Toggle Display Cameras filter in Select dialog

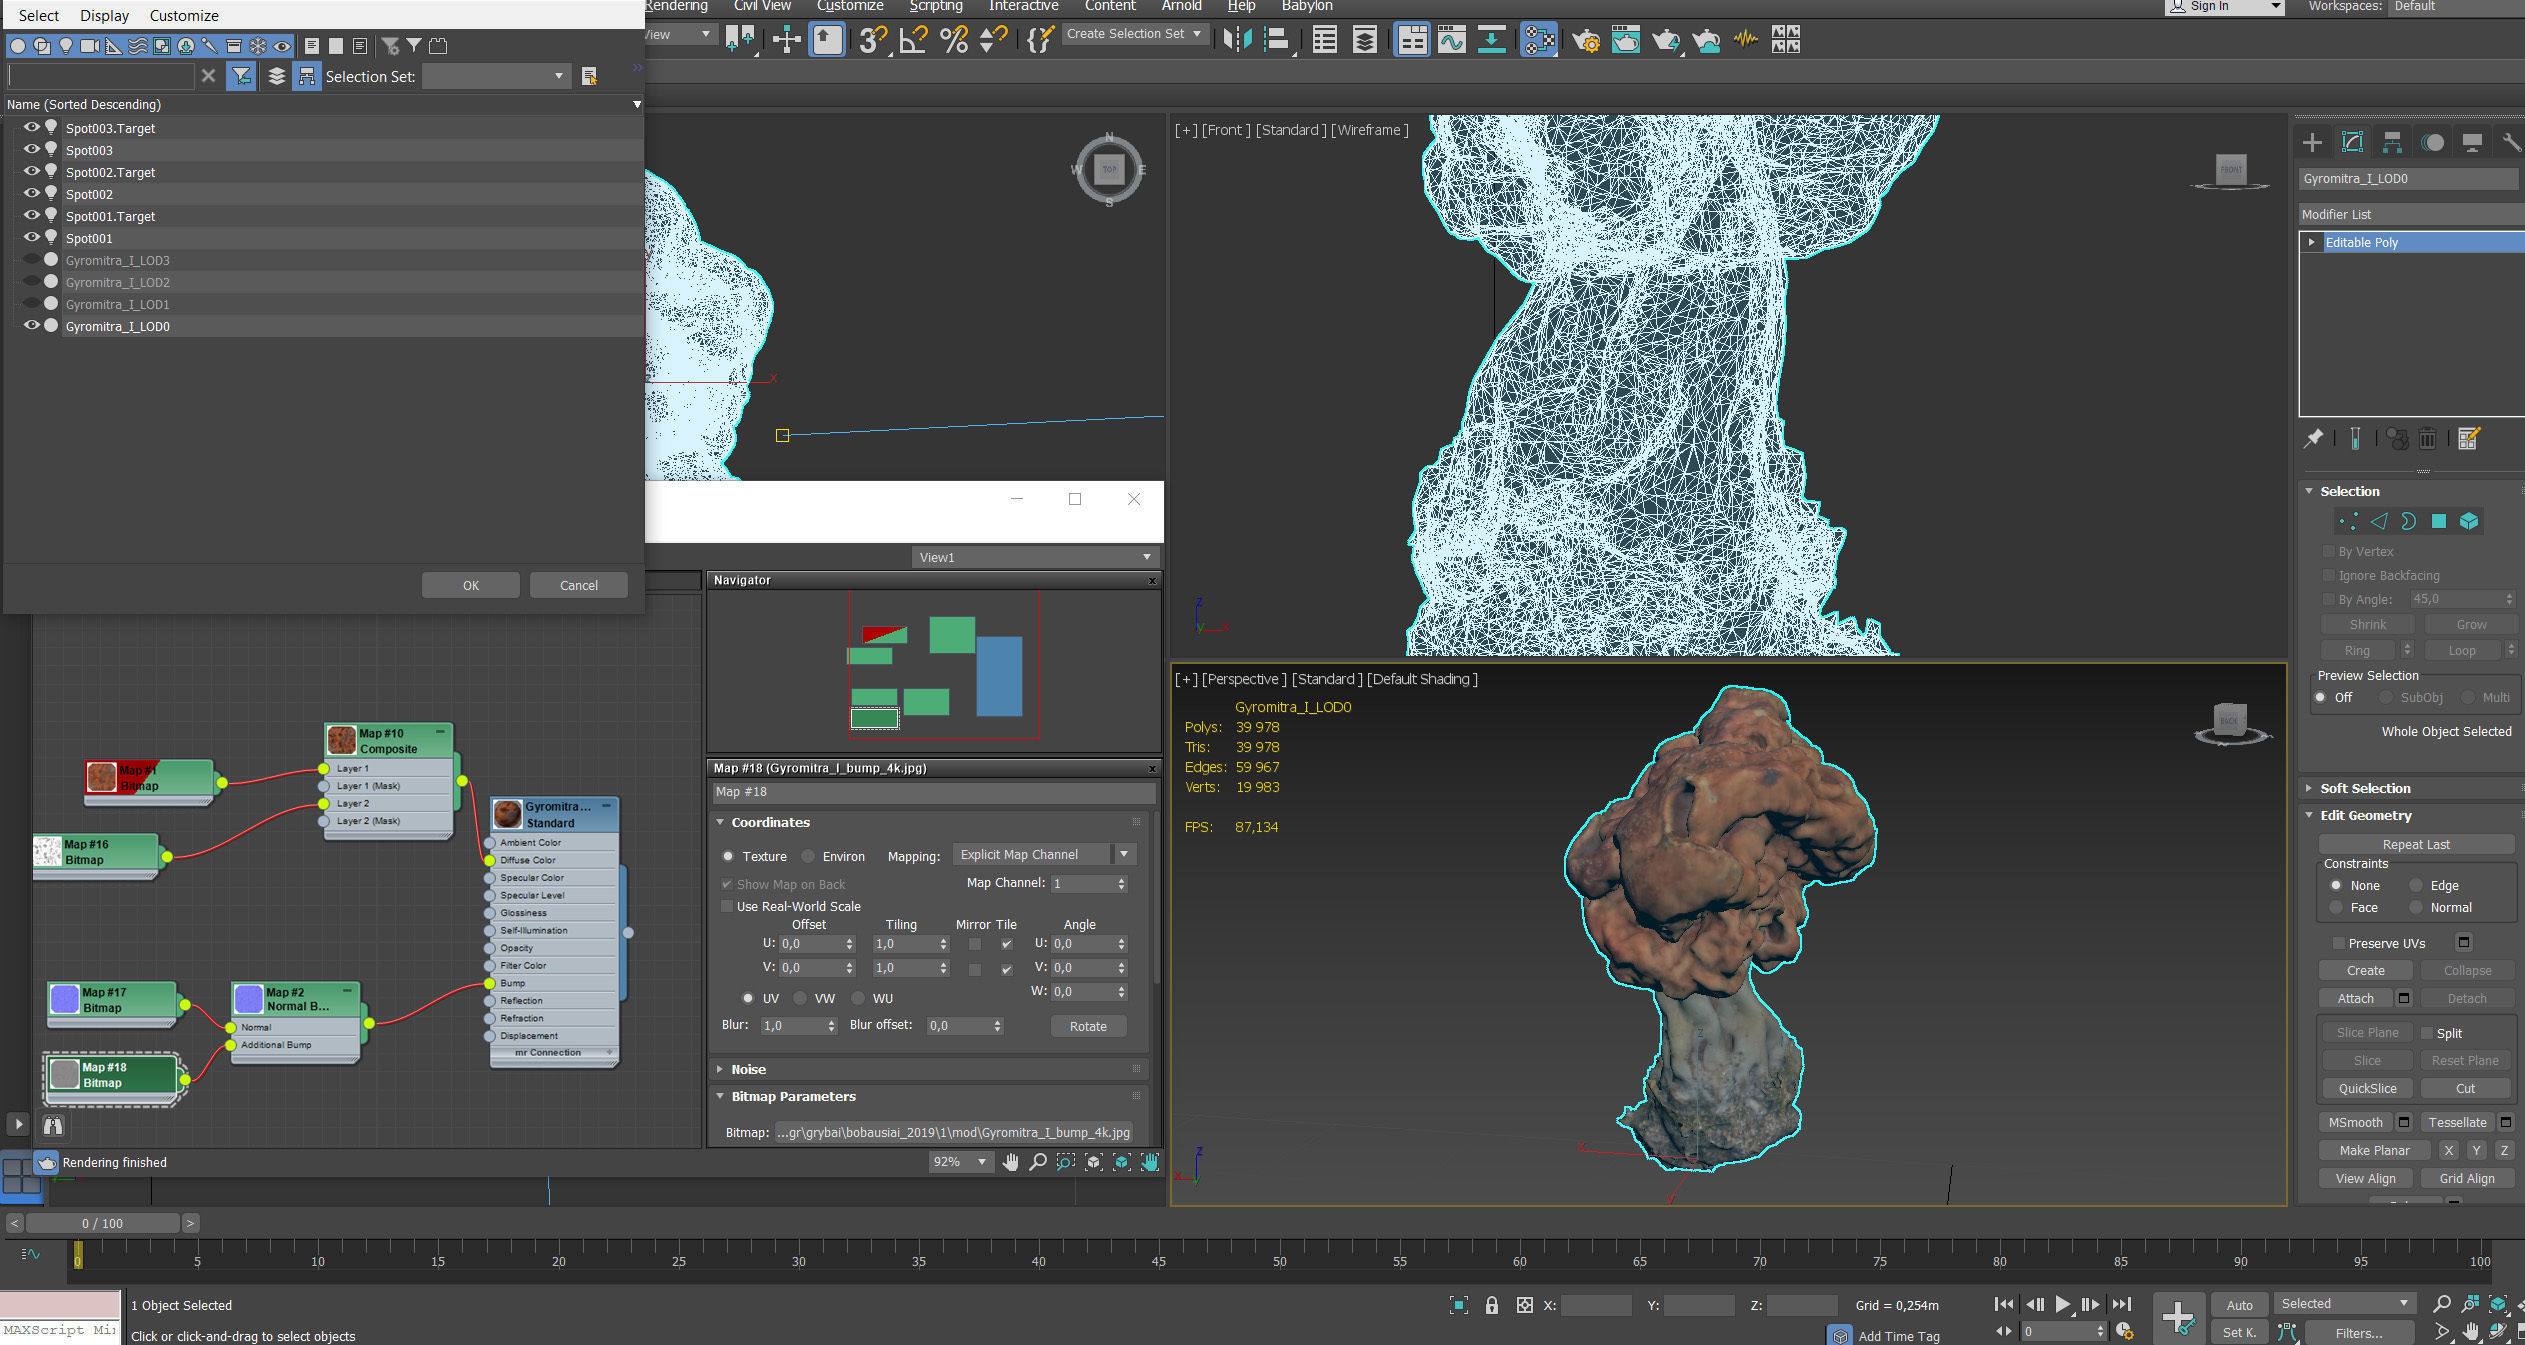[x=90, y=46]
